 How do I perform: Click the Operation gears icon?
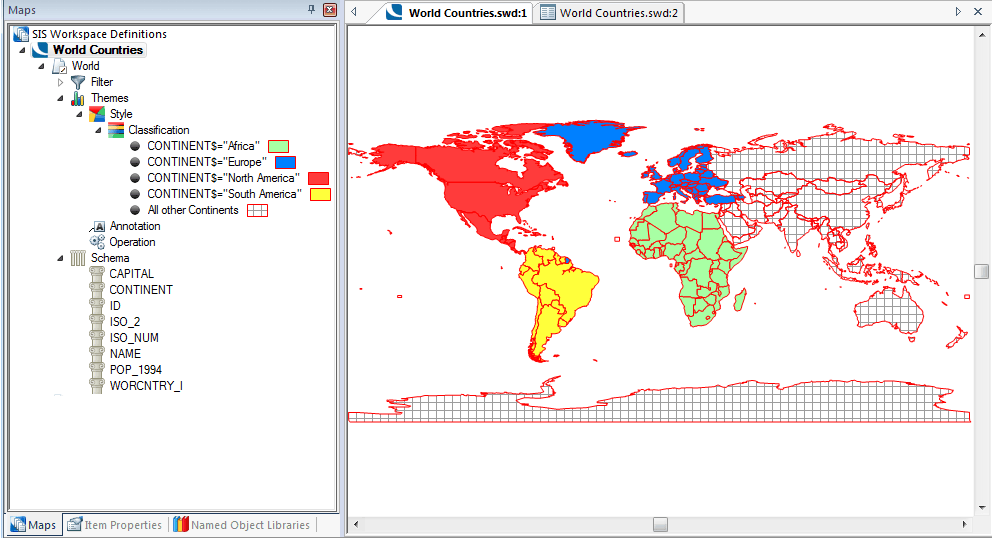[x=97, y=242]
